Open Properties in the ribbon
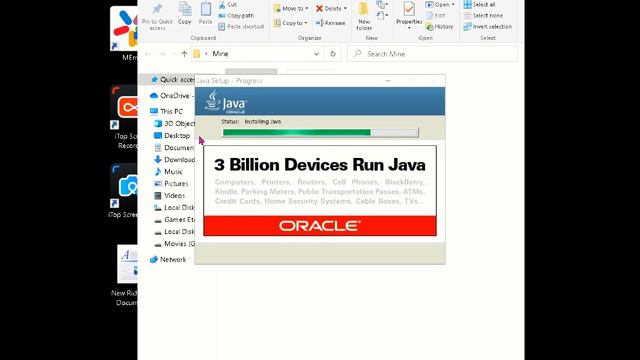The width and height of the screenshot is (640, 360). 409,16
